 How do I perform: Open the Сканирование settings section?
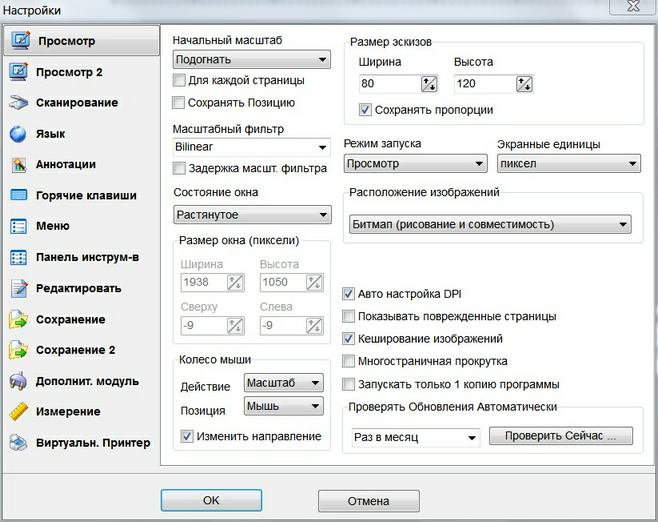point(77,102)
